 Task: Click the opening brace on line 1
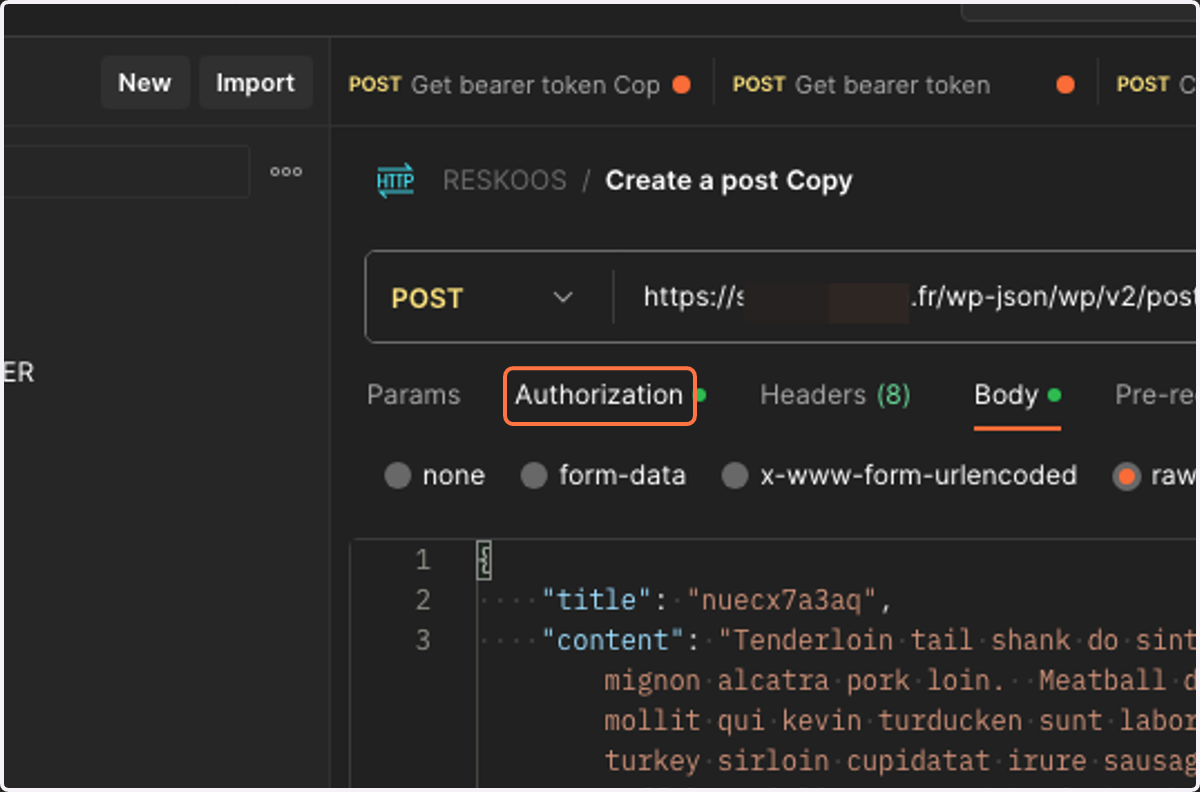485,560
